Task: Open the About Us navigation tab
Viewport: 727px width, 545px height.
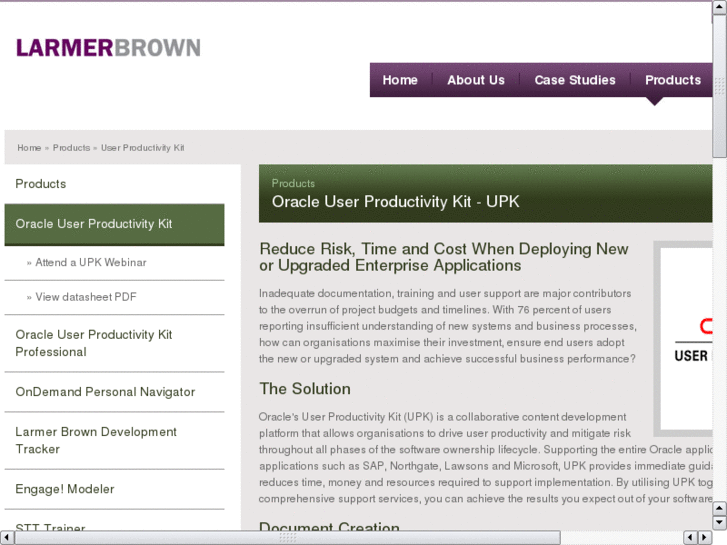Action: pyautogui.click(x=476, y=80)
